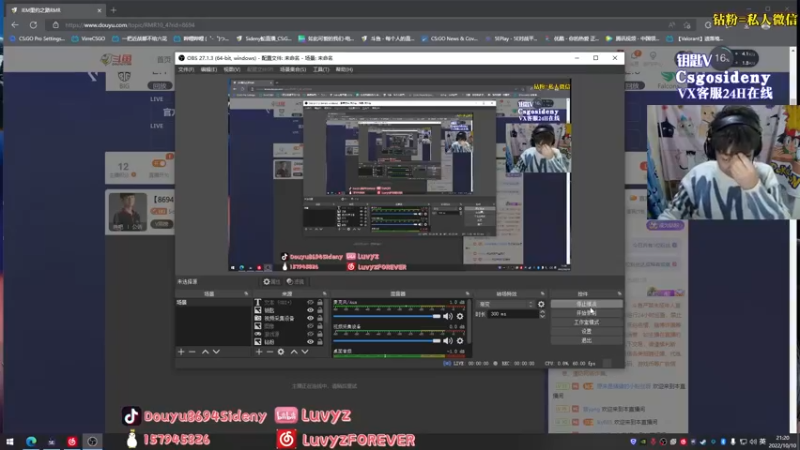Image resolution: width=800 pixels, height=450 pixels.
Task: Move source up in the sources panel
Action: [294, 352]
